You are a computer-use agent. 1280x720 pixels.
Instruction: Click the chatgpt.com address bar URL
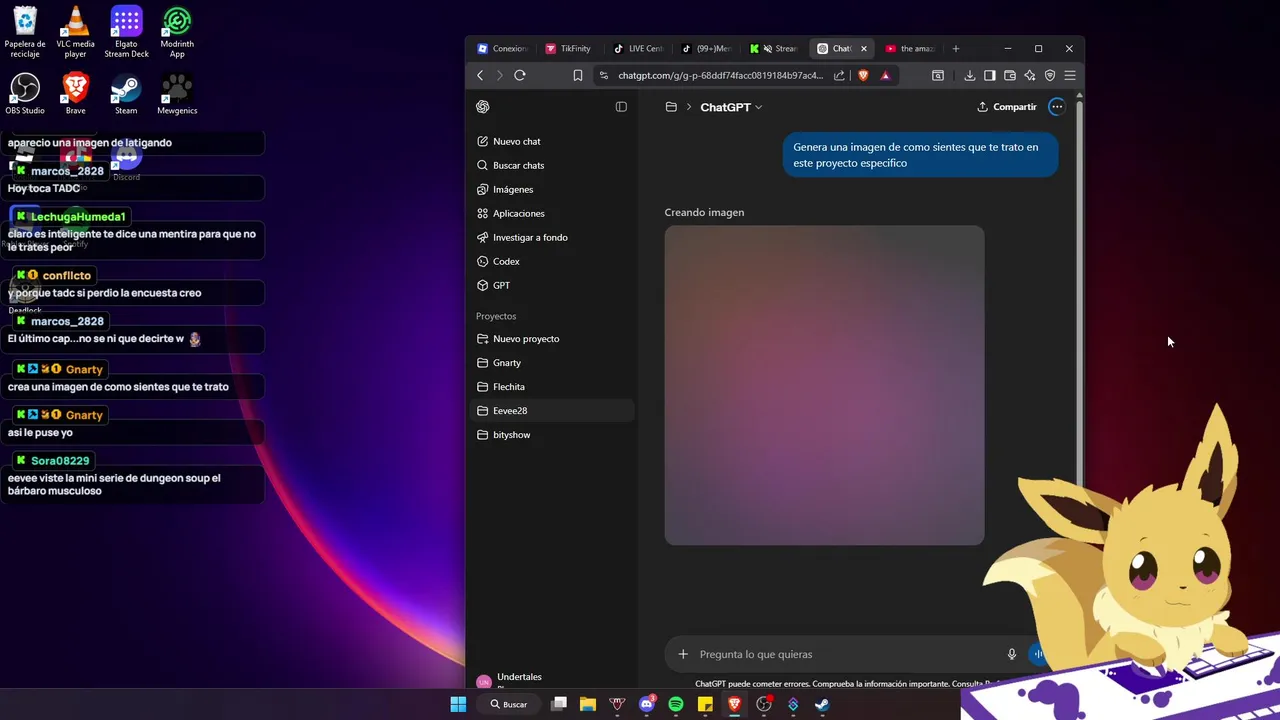[x=720, y=75]
